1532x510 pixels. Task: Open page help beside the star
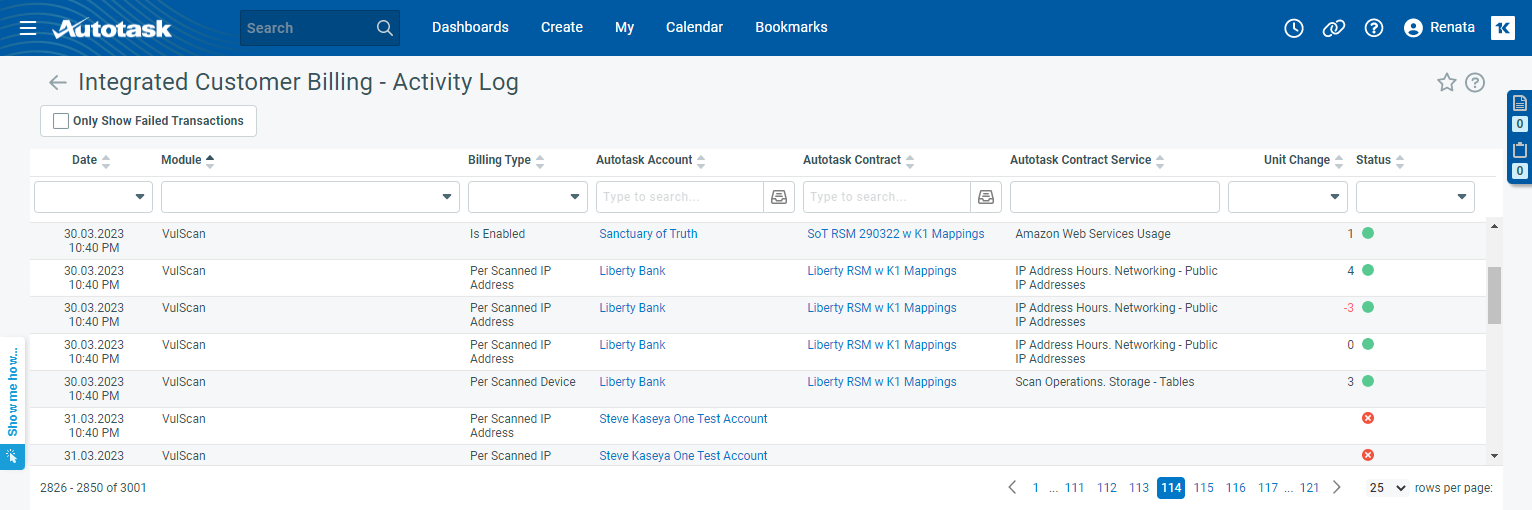coord(1475,83)
